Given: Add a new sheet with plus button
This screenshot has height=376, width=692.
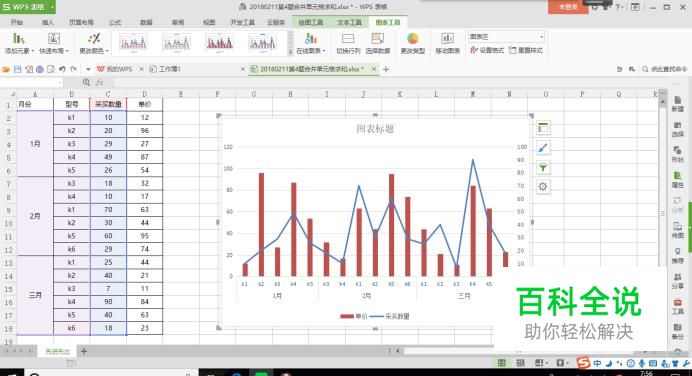Looking at the screenshot, I should coord(84,351).
